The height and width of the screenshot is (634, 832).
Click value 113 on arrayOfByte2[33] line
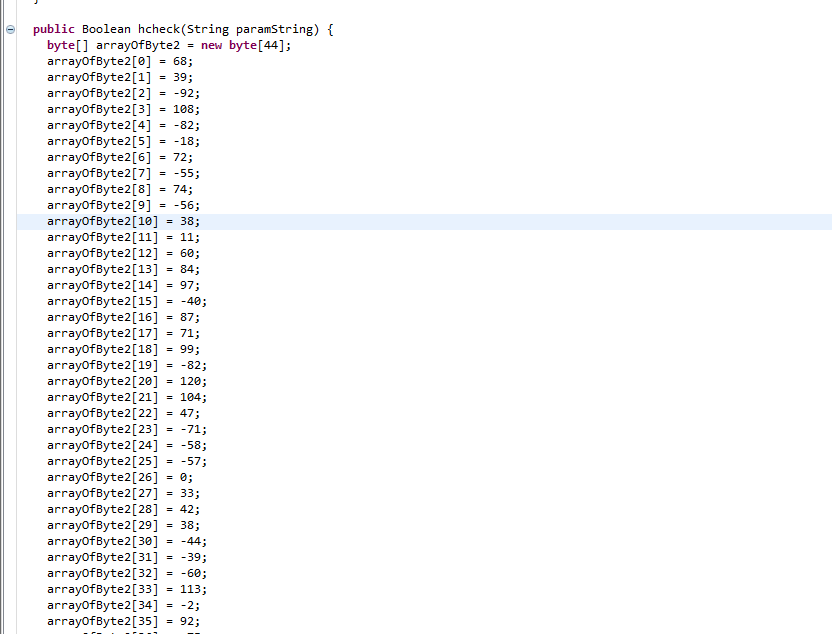pos(191,589)
